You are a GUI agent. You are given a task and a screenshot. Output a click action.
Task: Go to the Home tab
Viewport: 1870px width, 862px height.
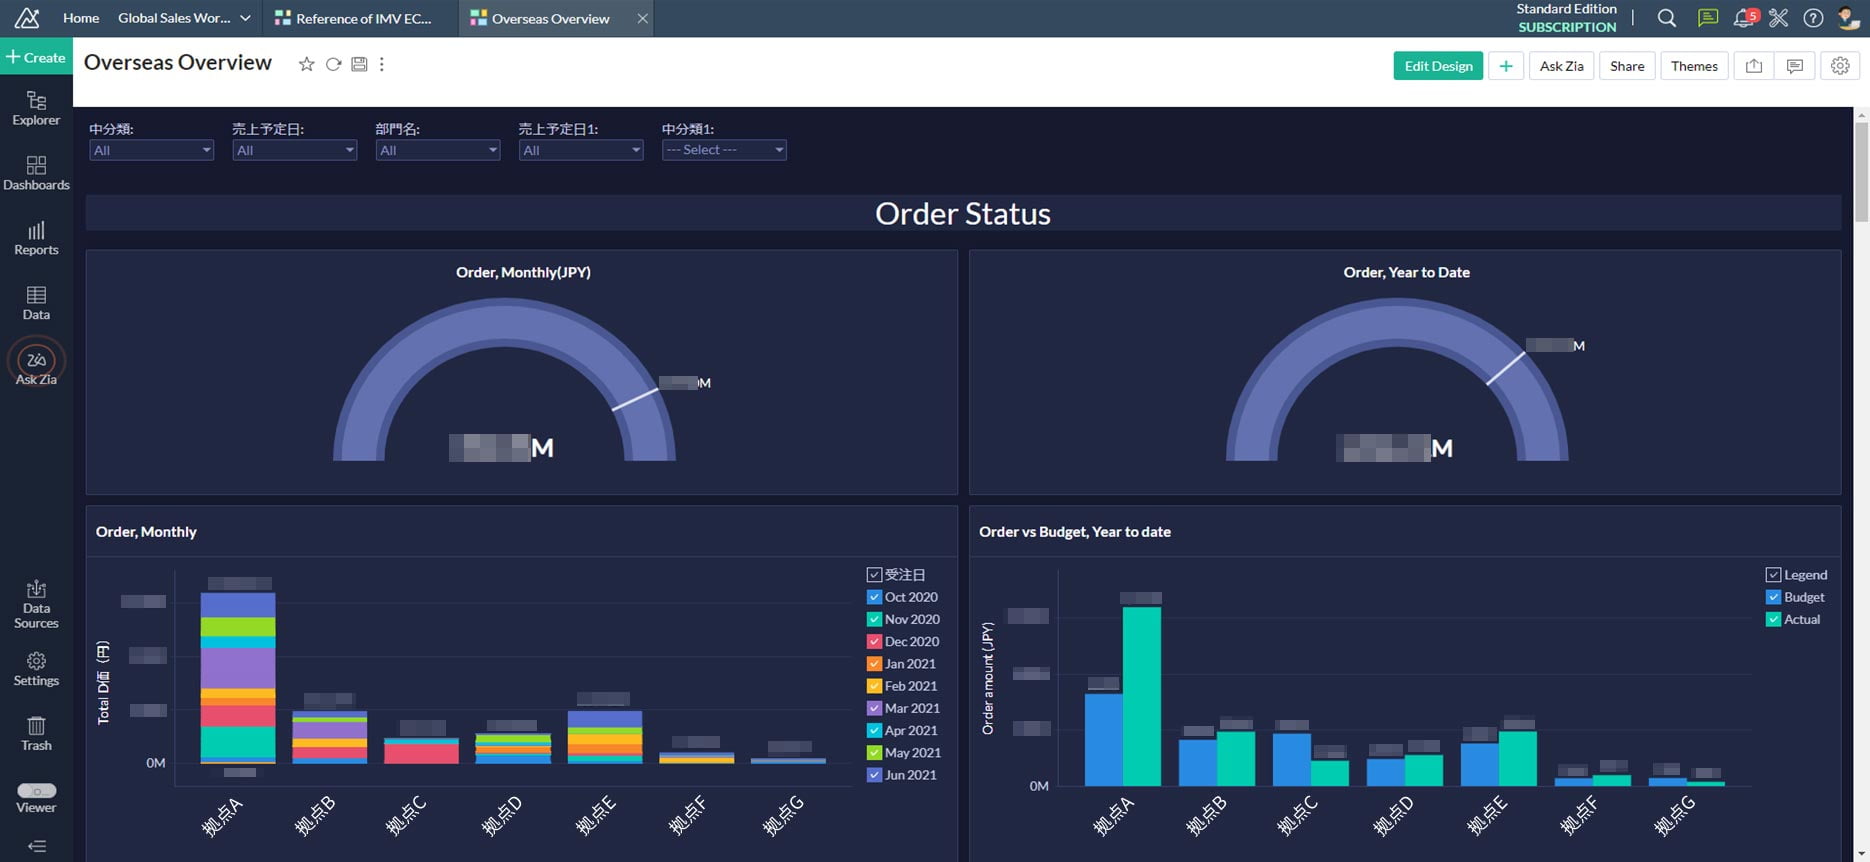[81, 18]
